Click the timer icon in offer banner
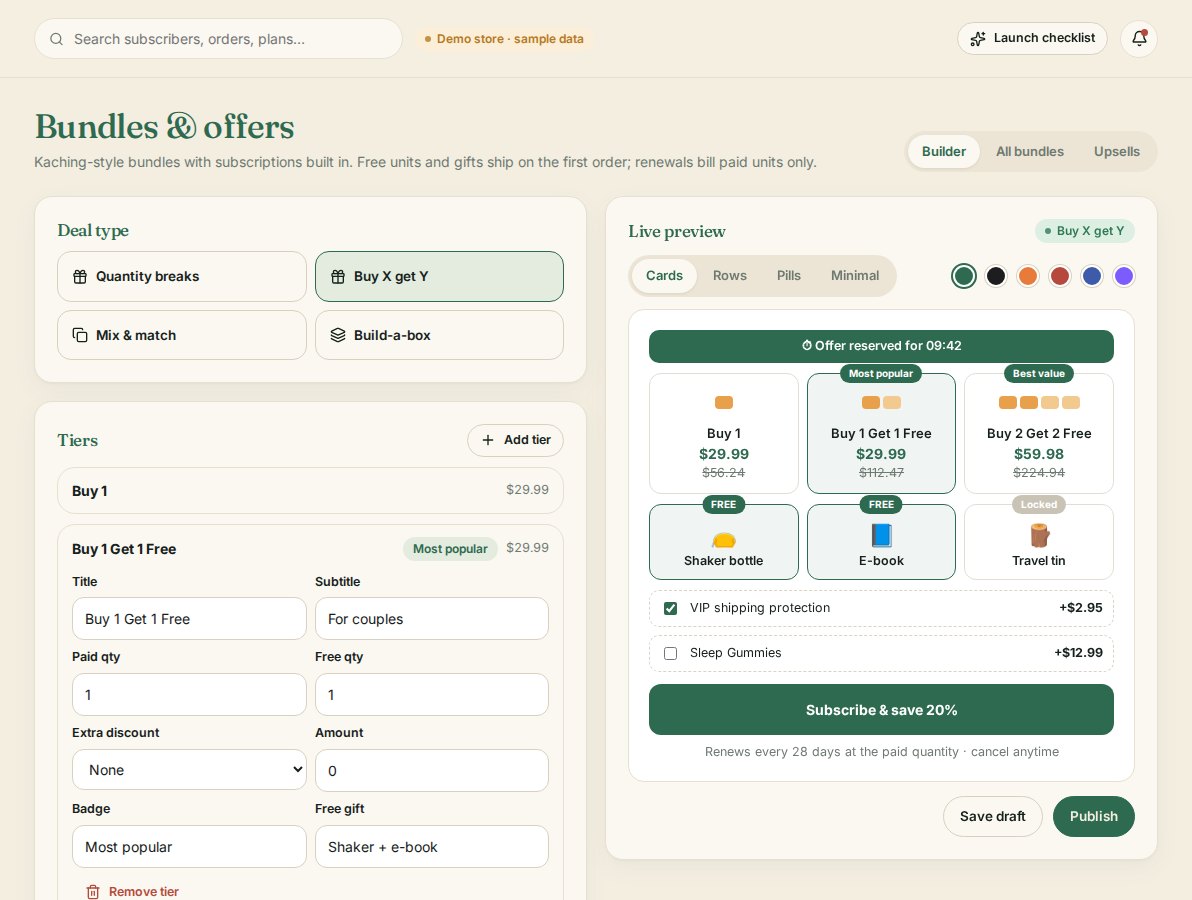This screenshot has width=1192, height=900. [x=807, y=345]
